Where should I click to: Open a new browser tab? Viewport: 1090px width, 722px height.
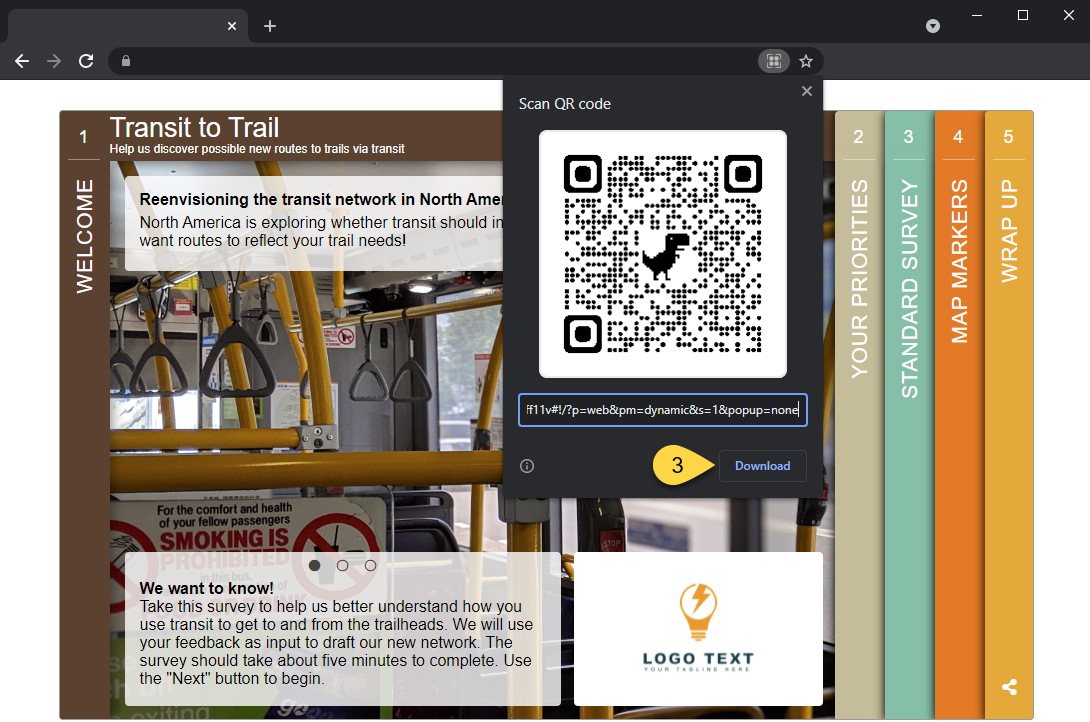[x=269, y=26]
